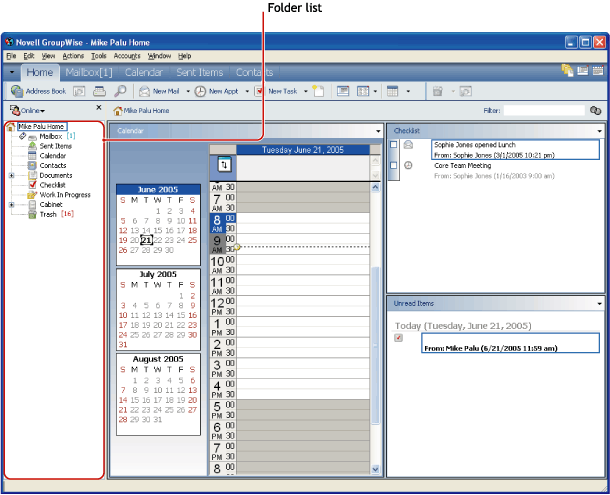Create a New Mail message
This screenshot has width=610, height=495.
click(x=160, y=91)
